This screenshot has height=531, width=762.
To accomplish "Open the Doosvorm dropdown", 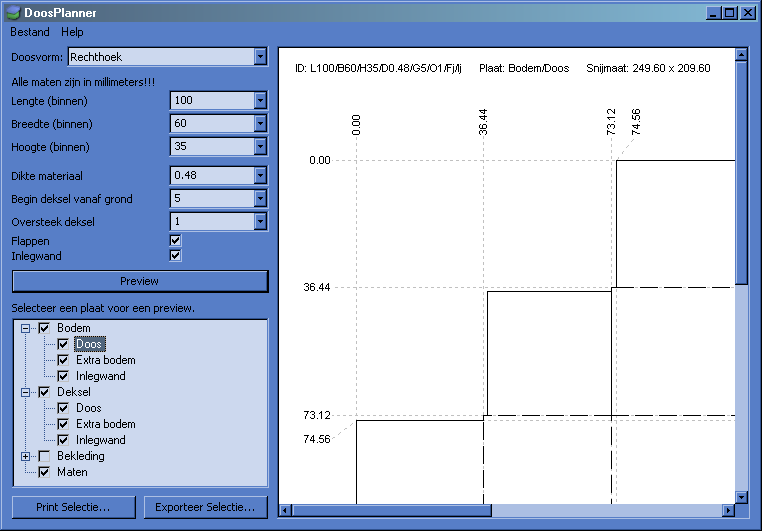I will click(260, 57).
